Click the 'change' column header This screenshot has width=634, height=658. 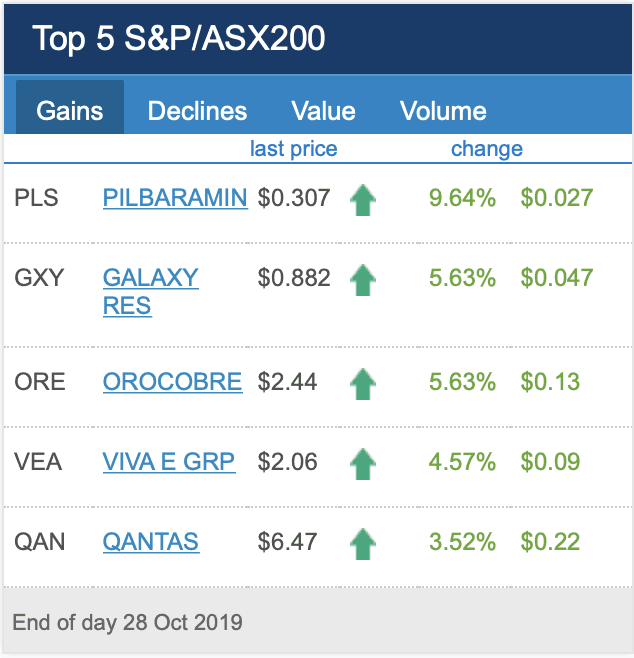487,149
